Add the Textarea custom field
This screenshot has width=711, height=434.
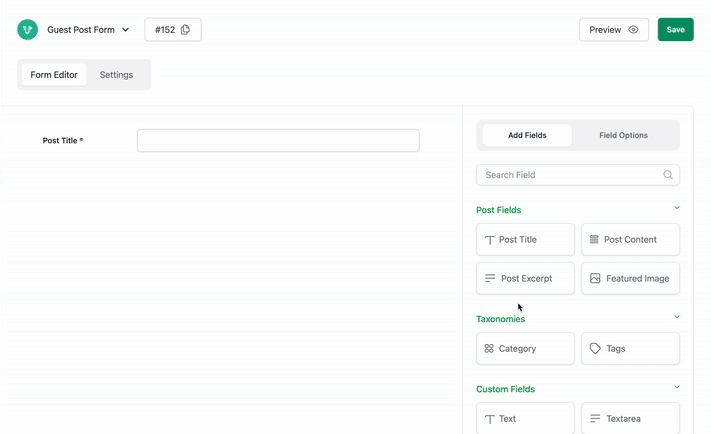pos(630,419)
